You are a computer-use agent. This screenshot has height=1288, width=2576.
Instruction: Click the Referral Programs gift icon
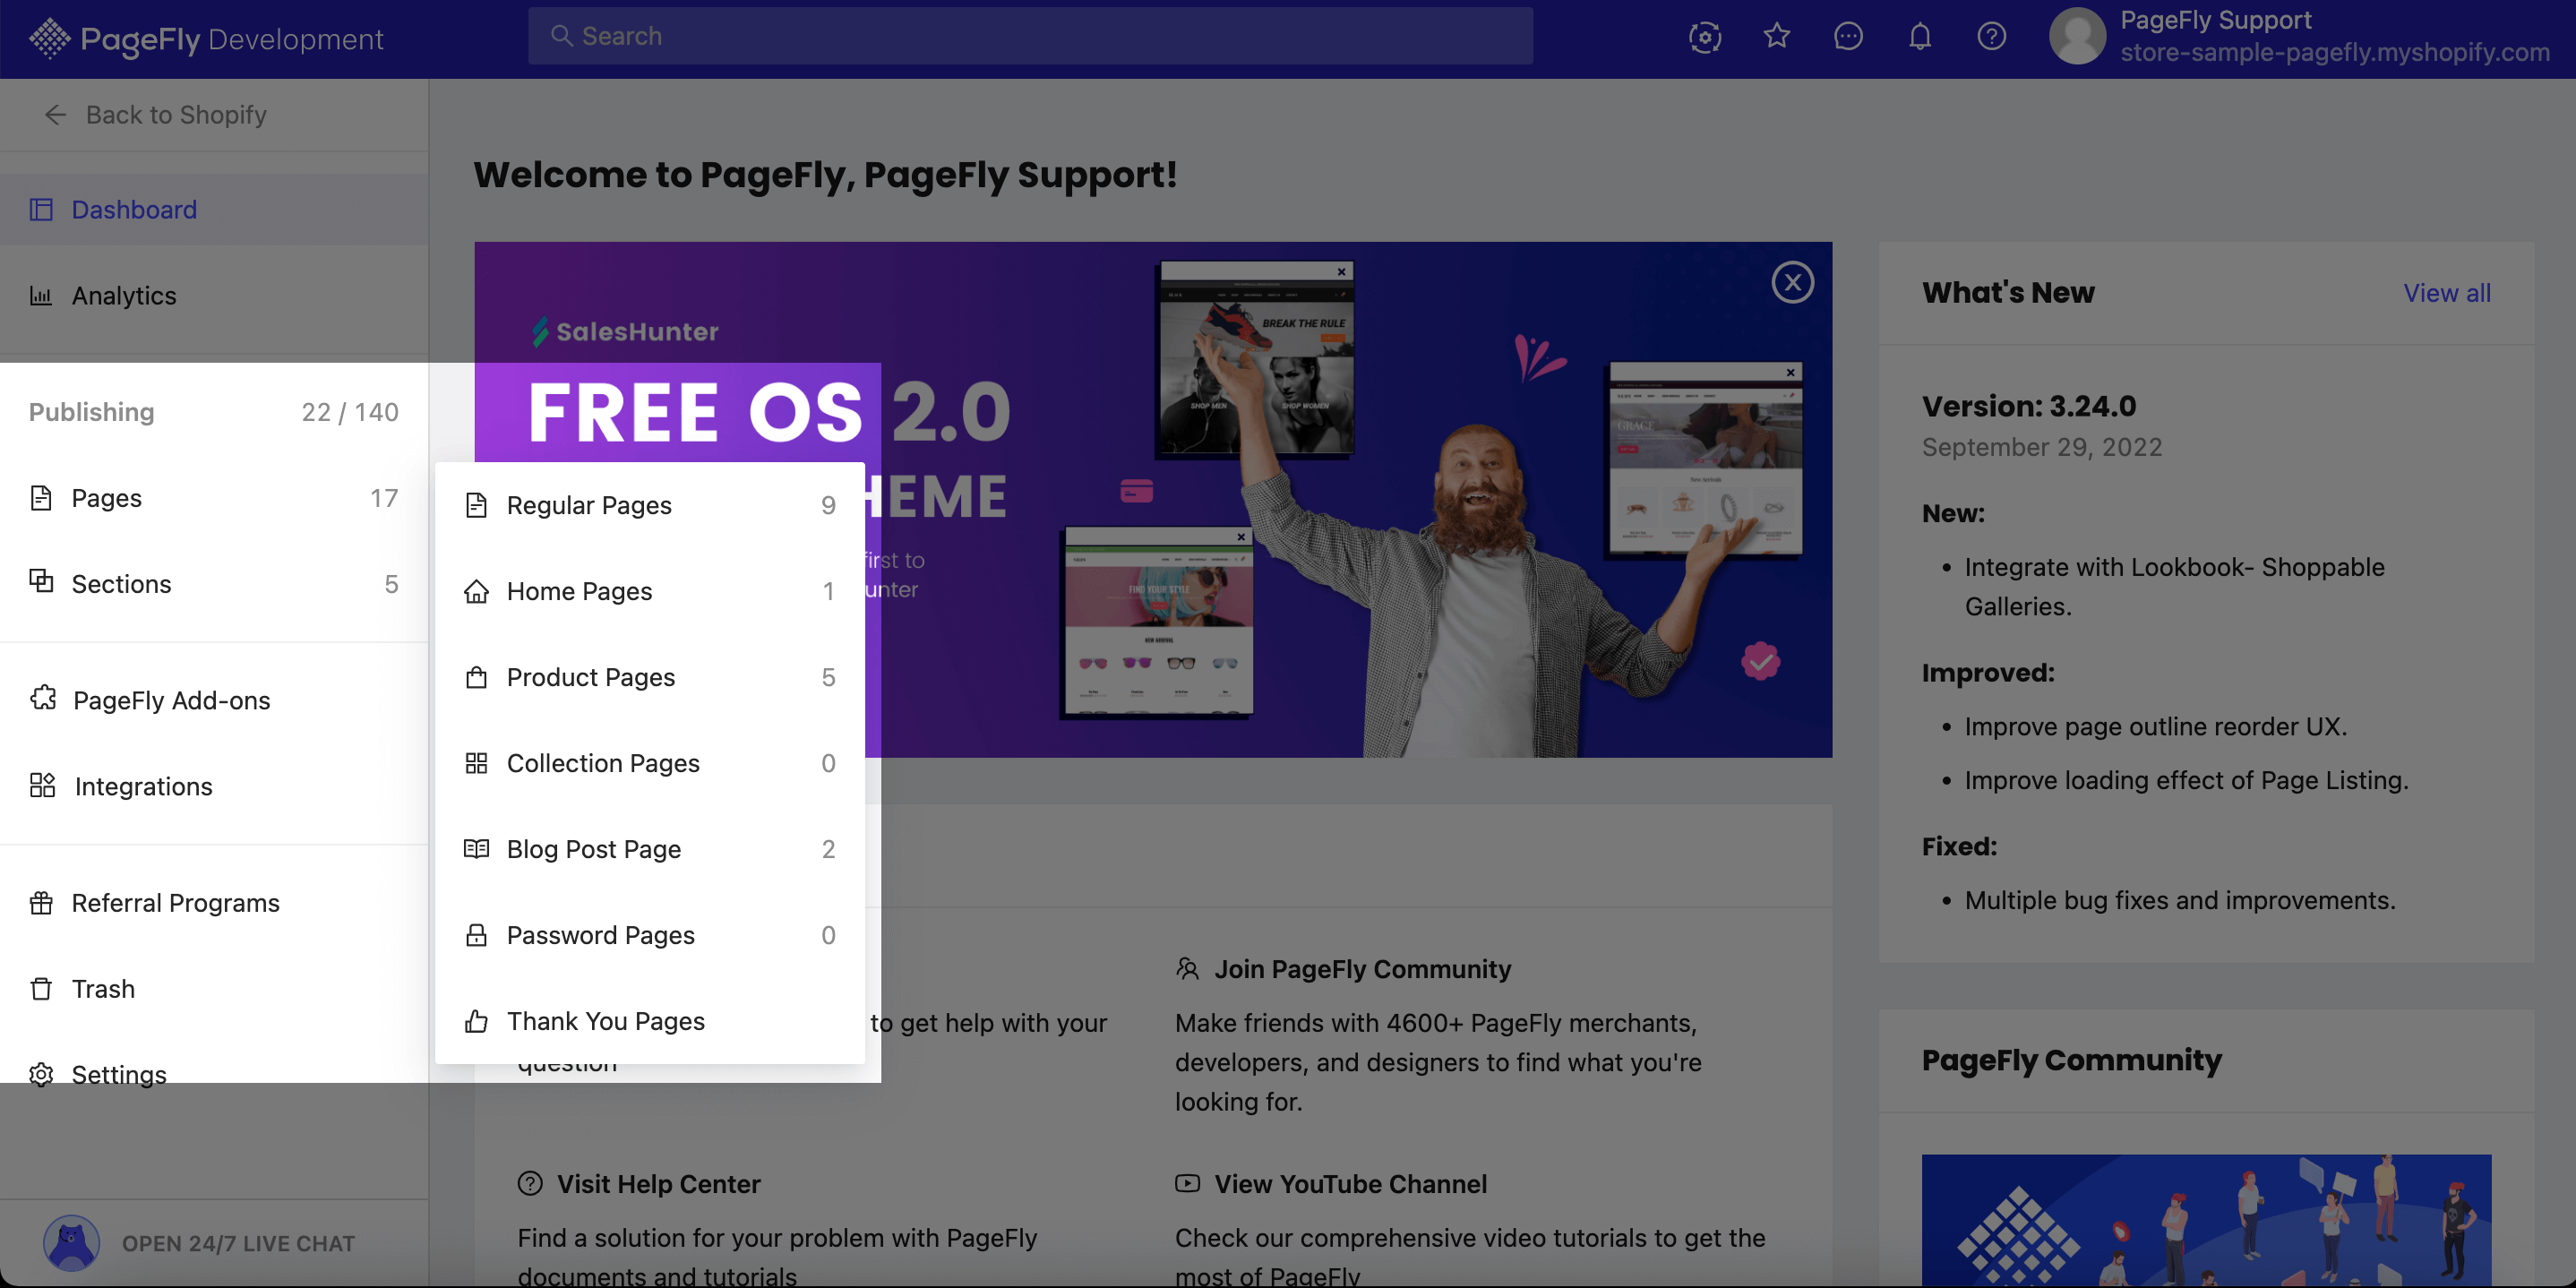(41, 903)
